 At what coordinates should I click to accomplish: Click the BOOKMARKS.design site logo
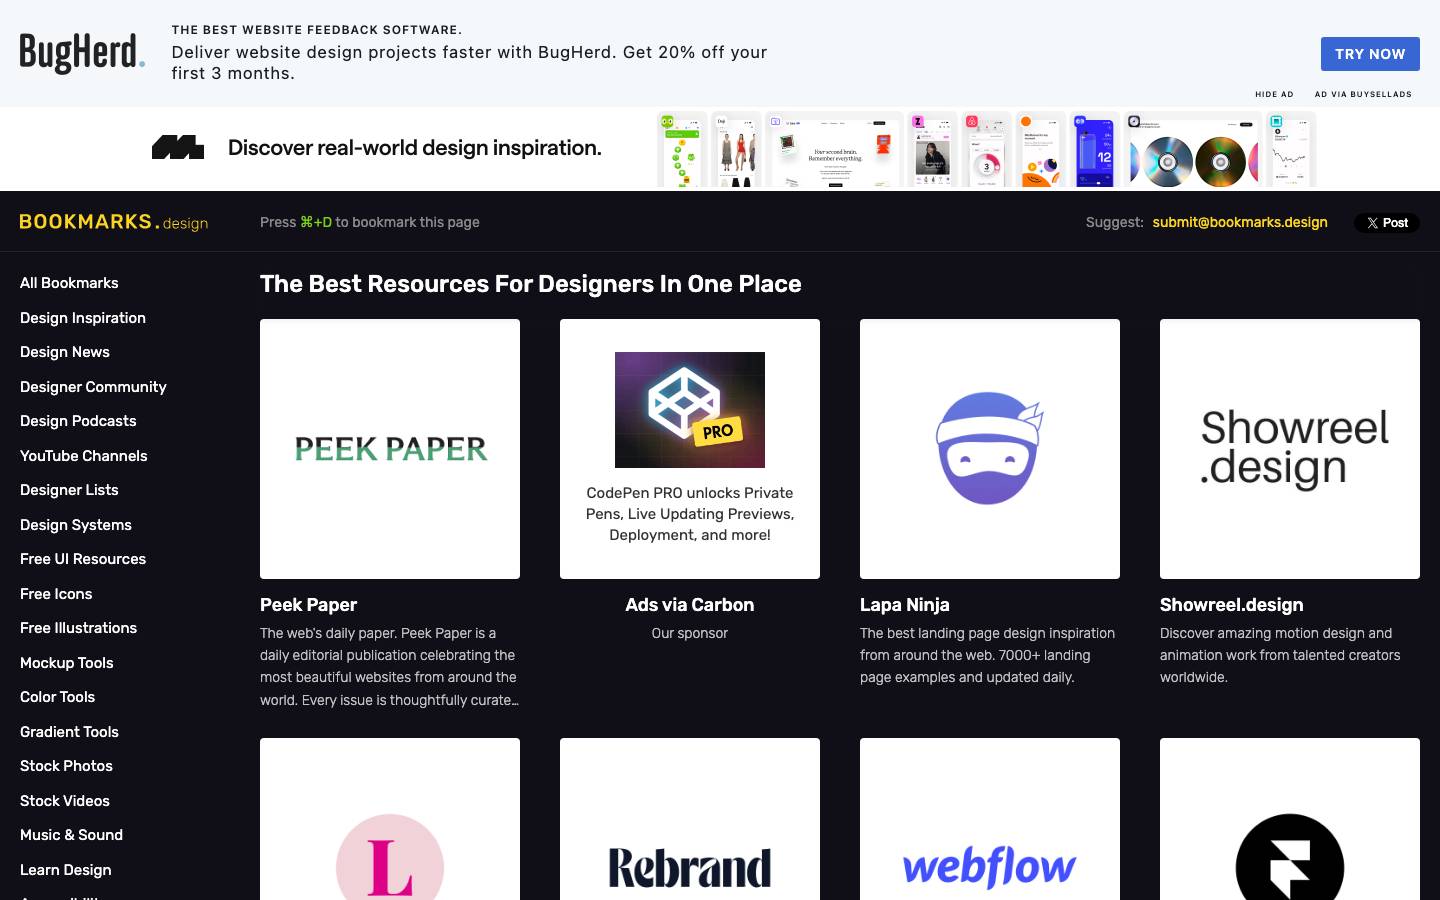click(114, 222)
